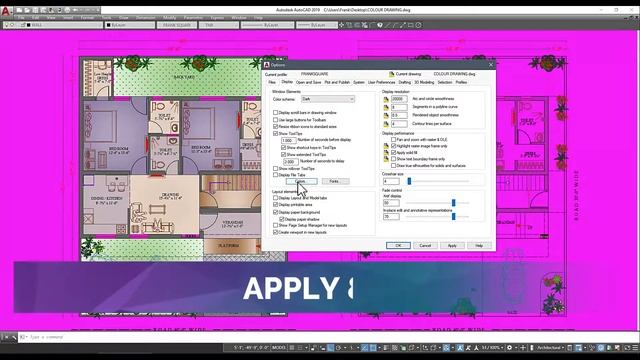
Task: Toggle Isometric drafting in the status bar
Action: [351, 348]
